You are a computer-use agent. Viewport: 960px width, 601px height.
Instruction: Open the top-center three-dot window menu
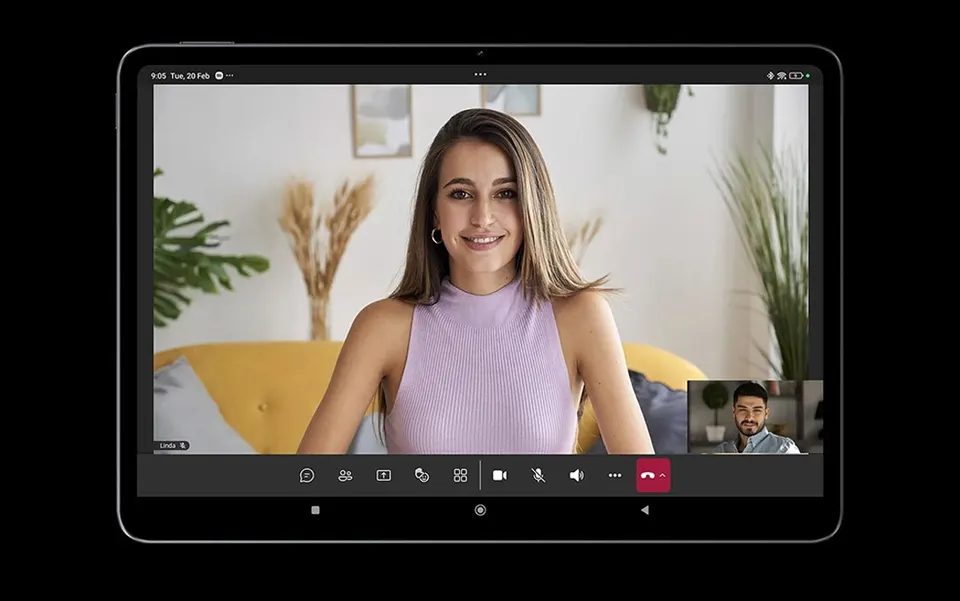click(481, 75)
